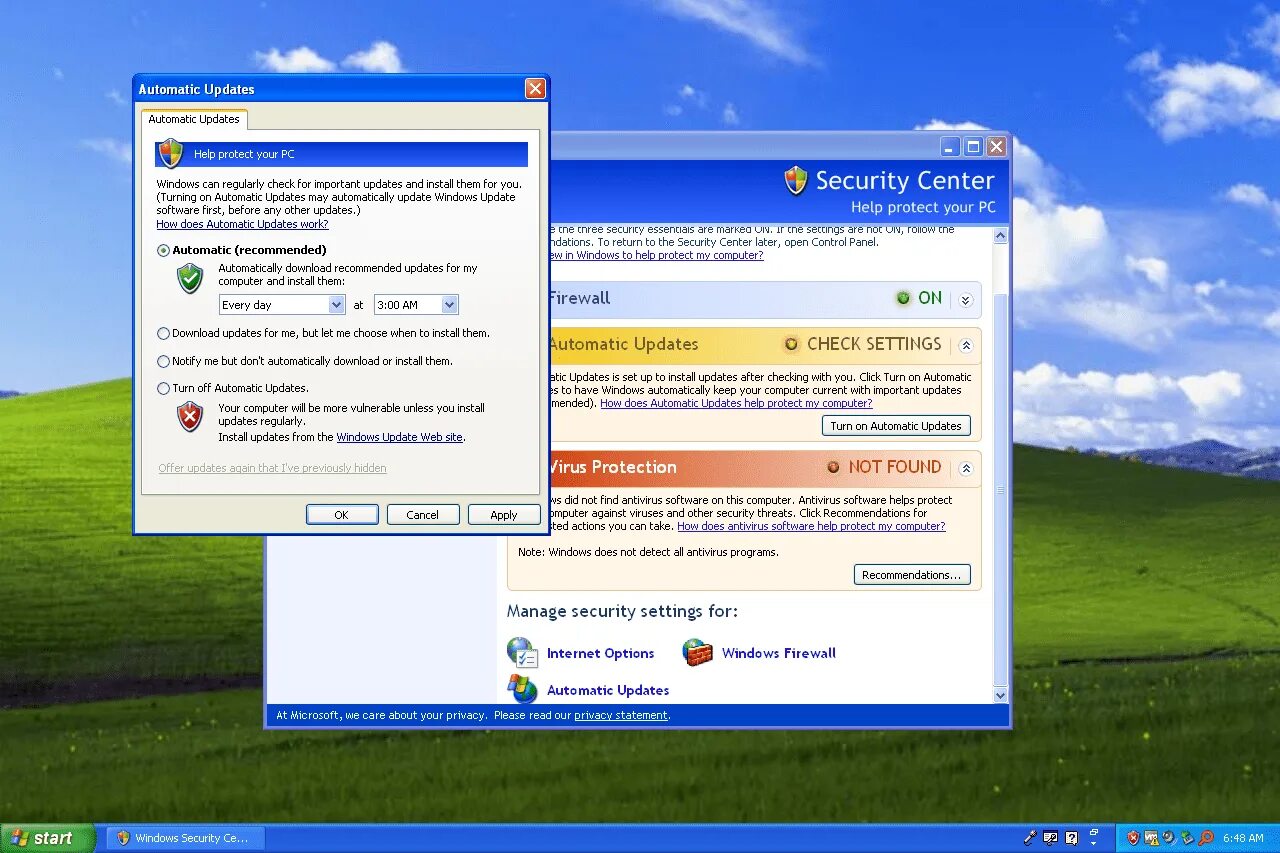Click the Security Center scrollbar down arrow
Viewport: 1280px width, 853px height.
point(1000,694)
